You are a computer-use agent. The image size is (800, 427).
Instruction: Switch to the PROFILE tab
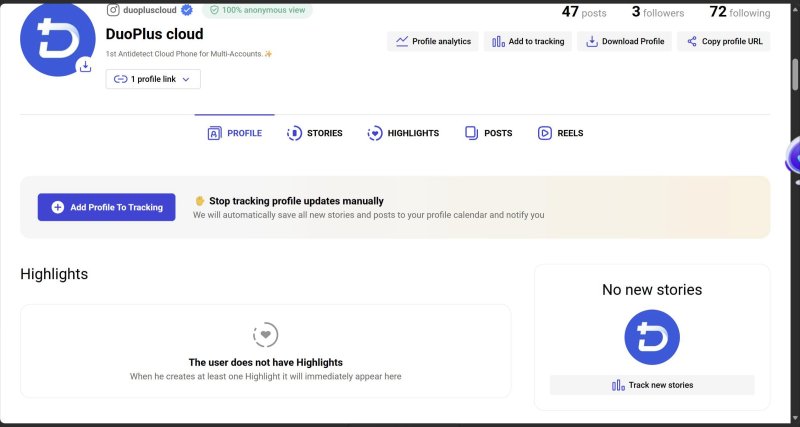pyautogui.click(x=235, y=133)
